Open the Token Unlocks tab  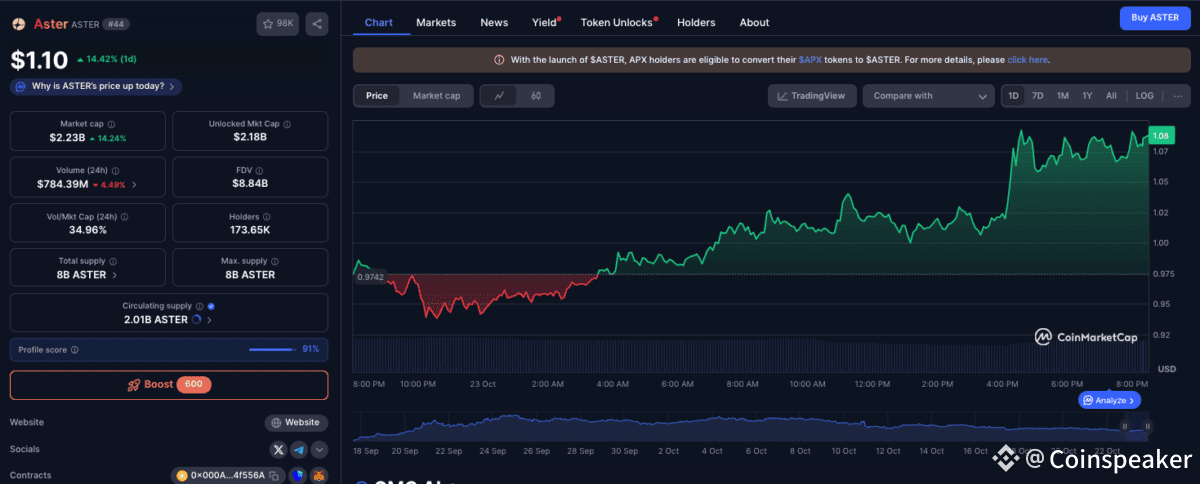pos(618,22)
